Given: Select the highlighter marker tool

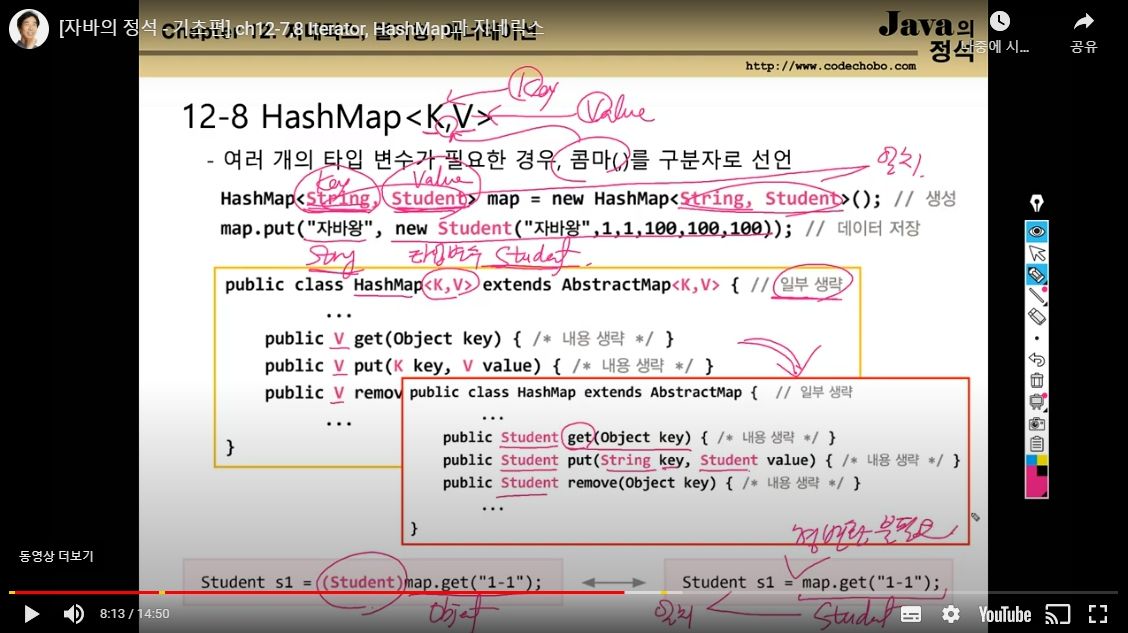Looking at the screenshot, I should [x=1037, y=274].
